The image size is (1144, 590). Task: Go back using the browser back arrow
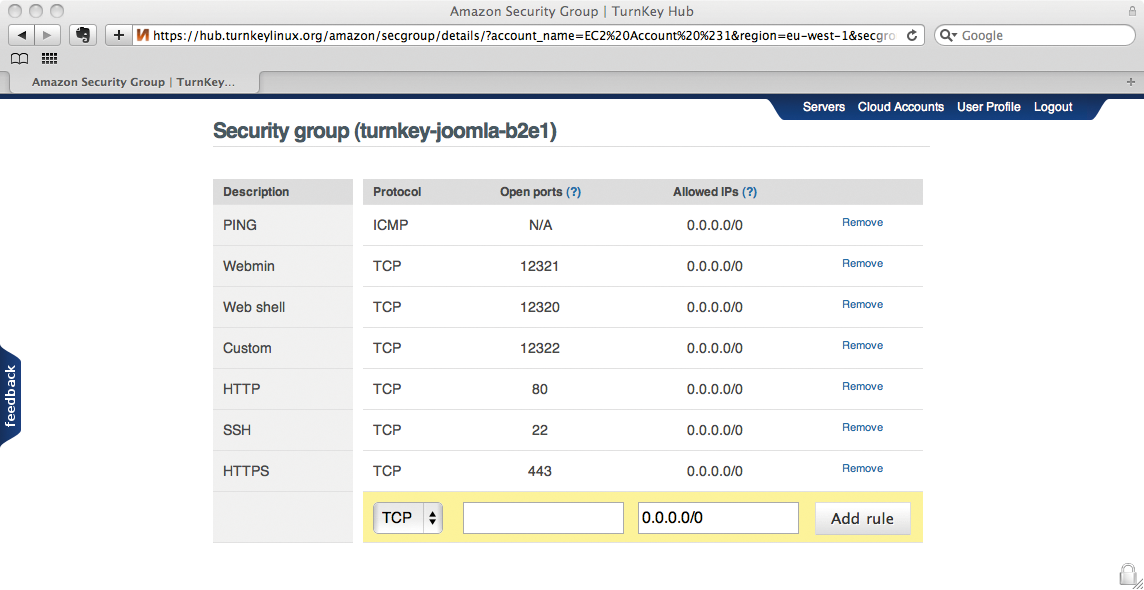(x=22, y=35)
